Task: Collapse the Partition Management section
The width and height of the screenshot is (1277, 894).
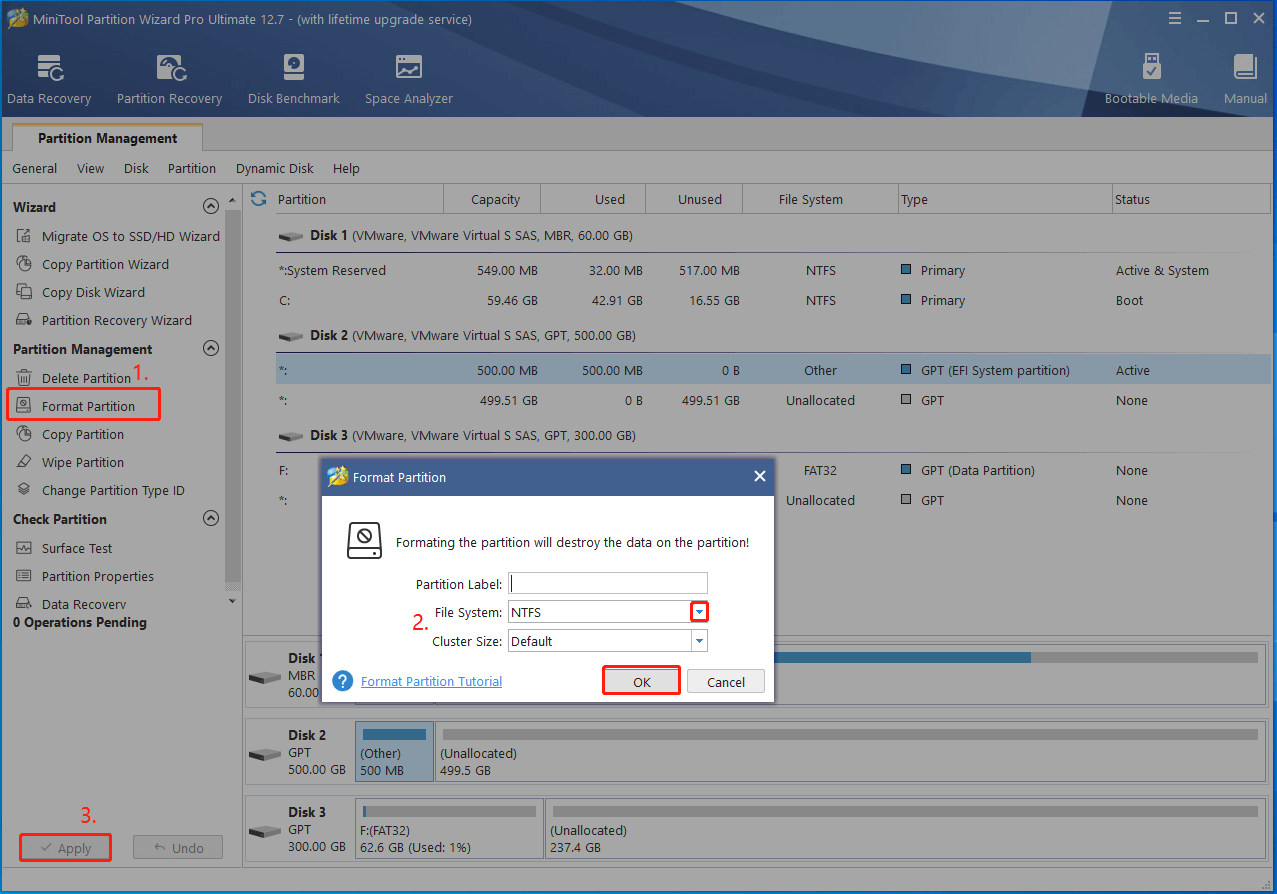Action: click(210, 349)
